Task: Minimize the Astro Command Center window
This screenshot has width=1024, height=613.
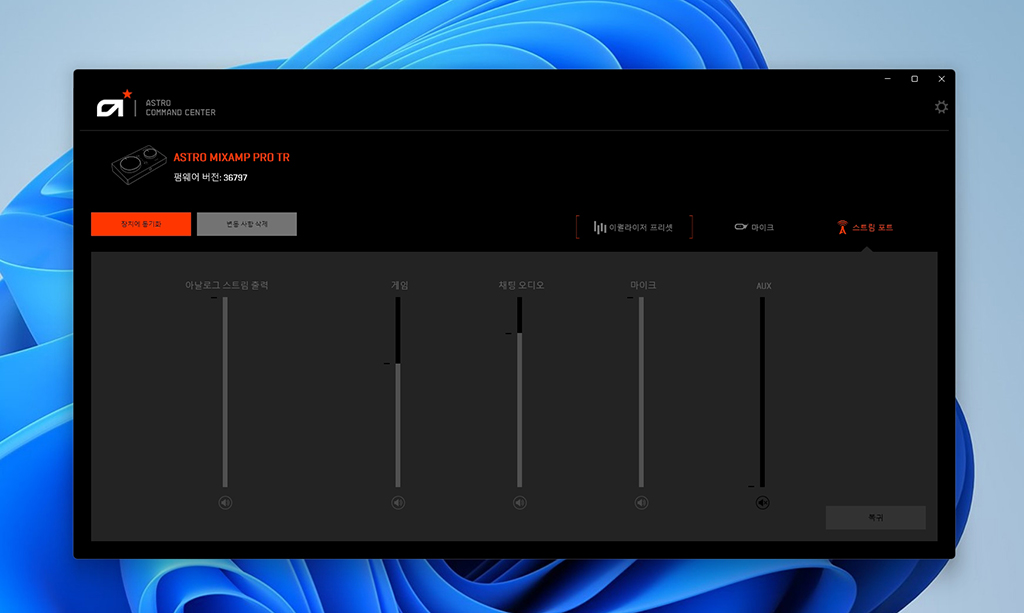Action: [x=888, y=79]
